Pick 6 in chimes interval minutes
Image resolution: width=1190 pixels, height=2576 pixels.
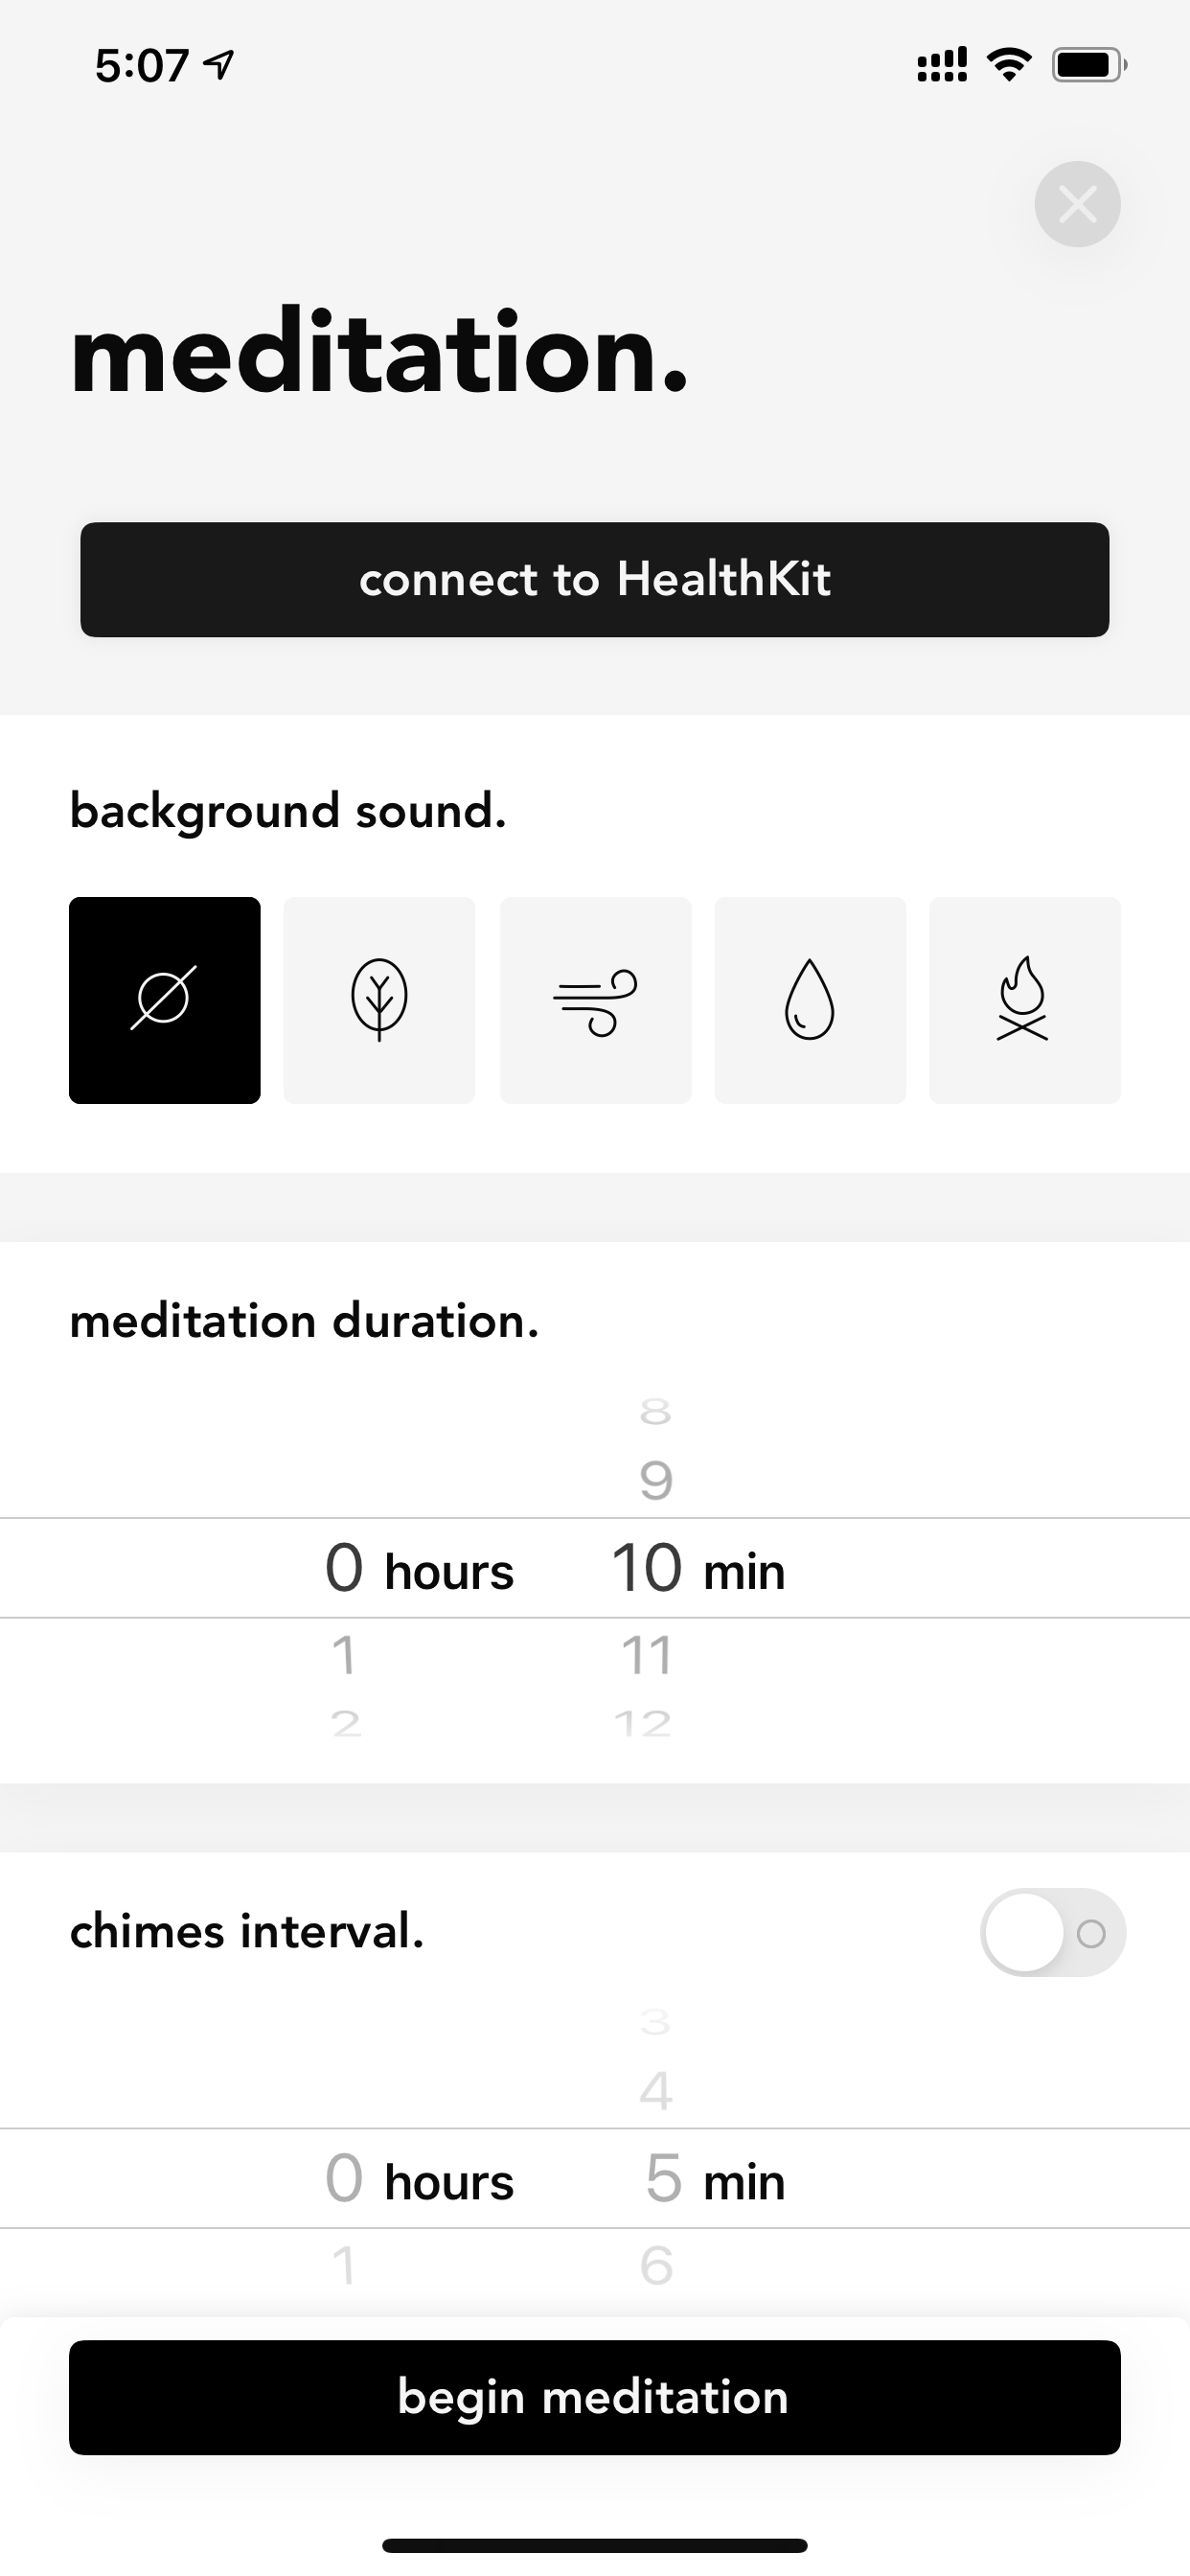656,2265
